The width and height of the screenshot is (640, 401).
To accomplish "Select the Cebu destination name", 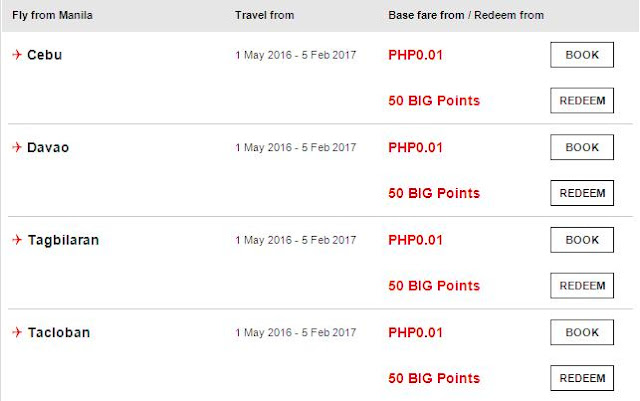I will tap(46, 55).
